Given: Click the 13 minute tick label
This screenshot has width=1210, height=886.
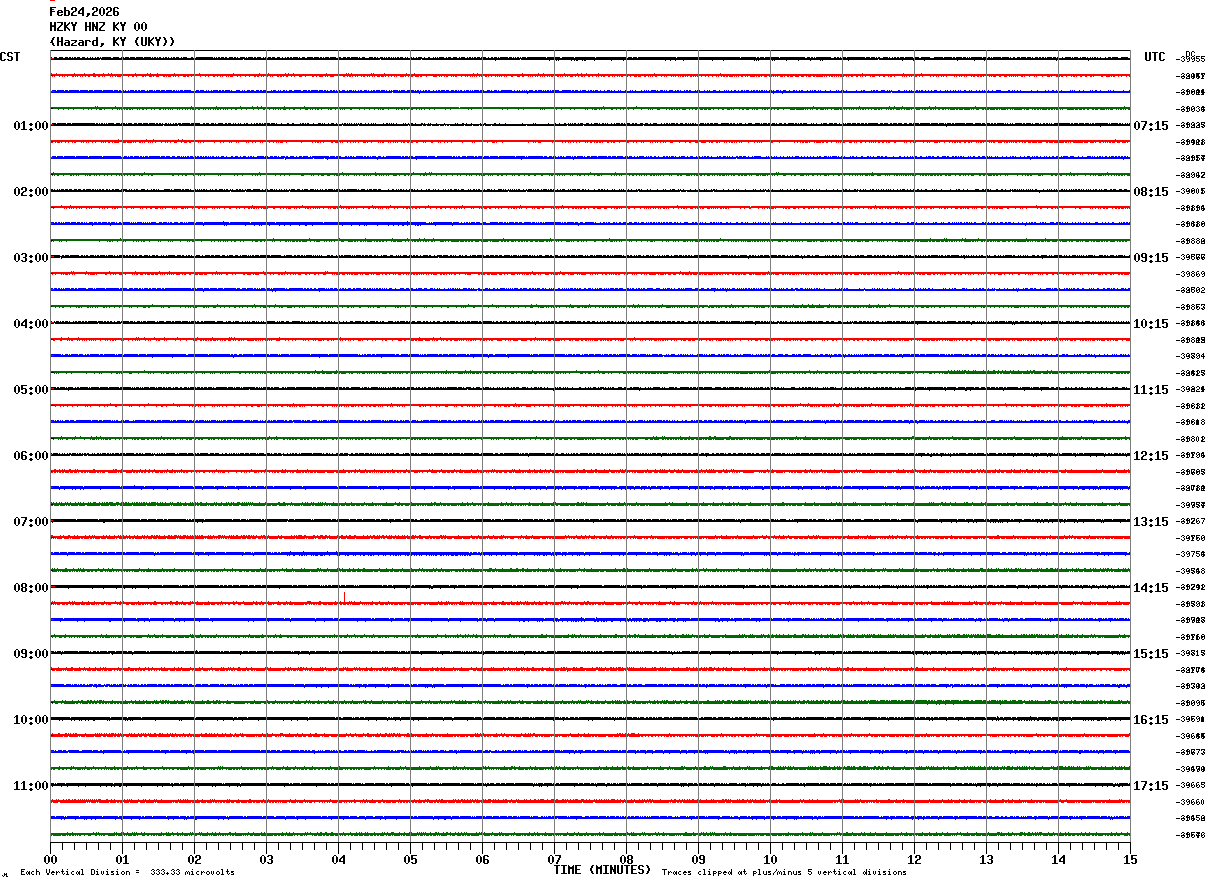Looking at the screenshot, I should [x=986, y=859].
